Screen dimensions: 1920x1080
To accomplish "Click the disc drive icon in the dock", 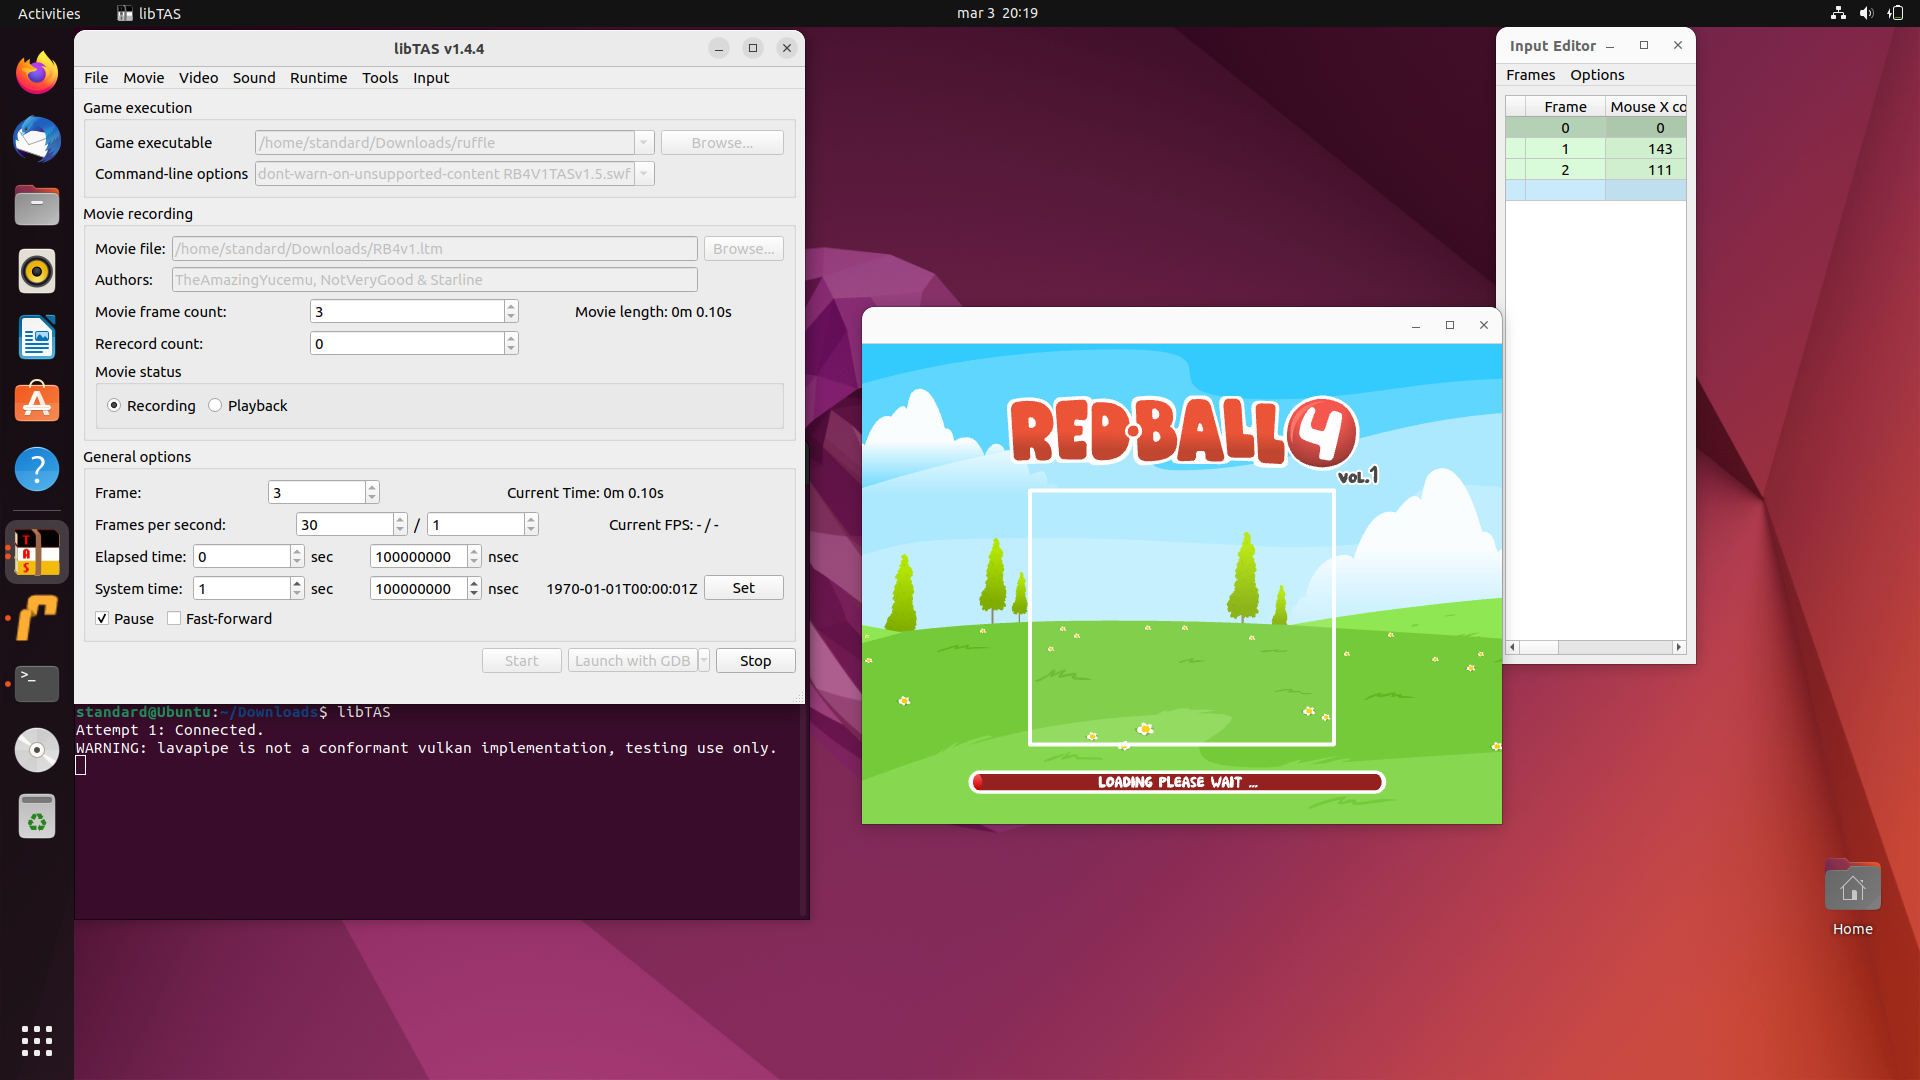I will [x=37, y=750].
